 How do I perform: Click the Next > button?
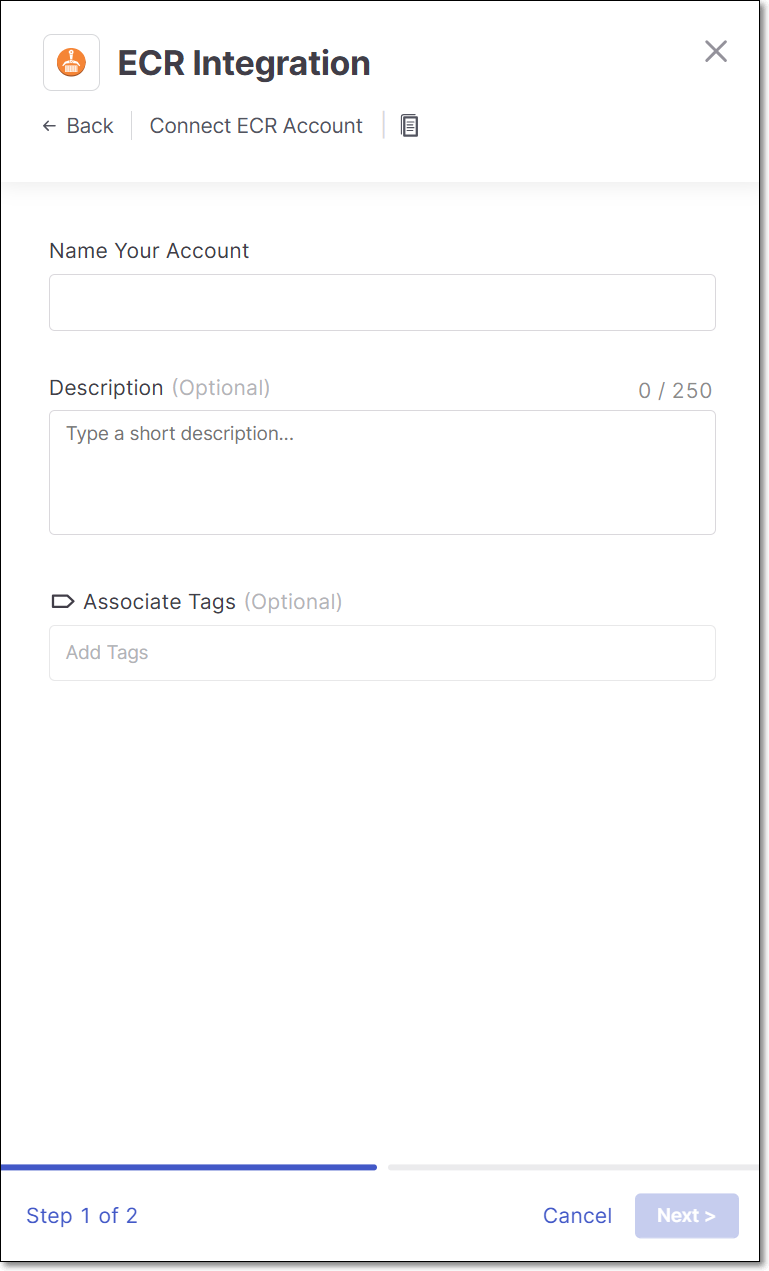point(686,1216)
